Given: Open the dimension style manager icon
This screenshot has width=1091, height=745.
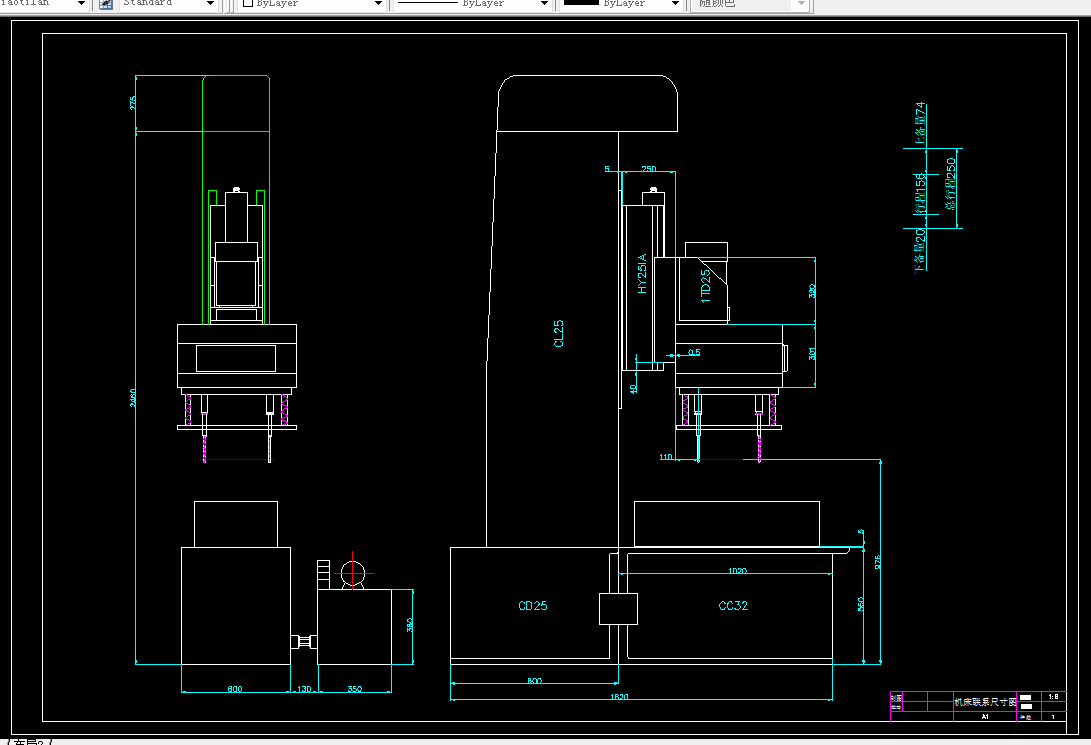Looking at the screenshot, I should tap(106, 3).
